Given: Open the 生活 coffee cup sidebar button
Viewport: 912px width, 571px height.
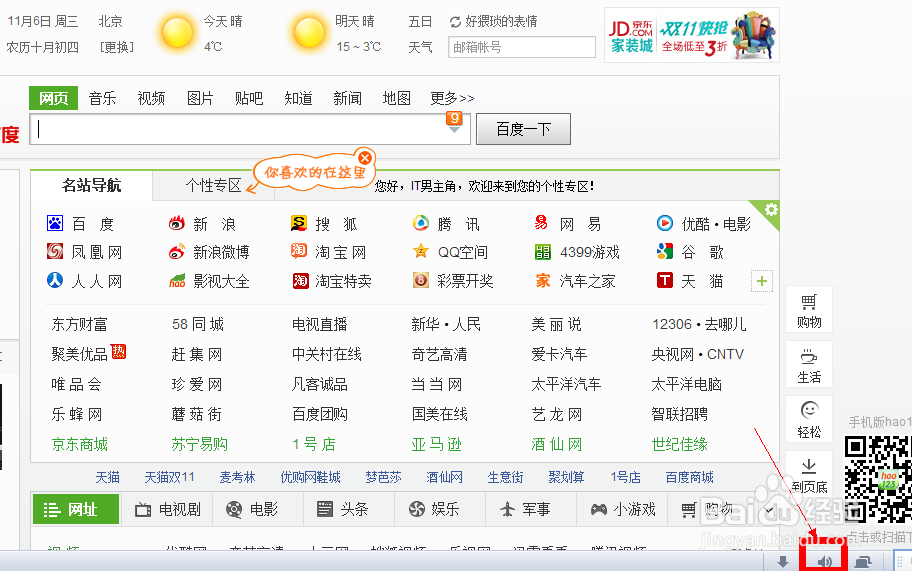Looking at the screenshot, I should coord(809,364).
